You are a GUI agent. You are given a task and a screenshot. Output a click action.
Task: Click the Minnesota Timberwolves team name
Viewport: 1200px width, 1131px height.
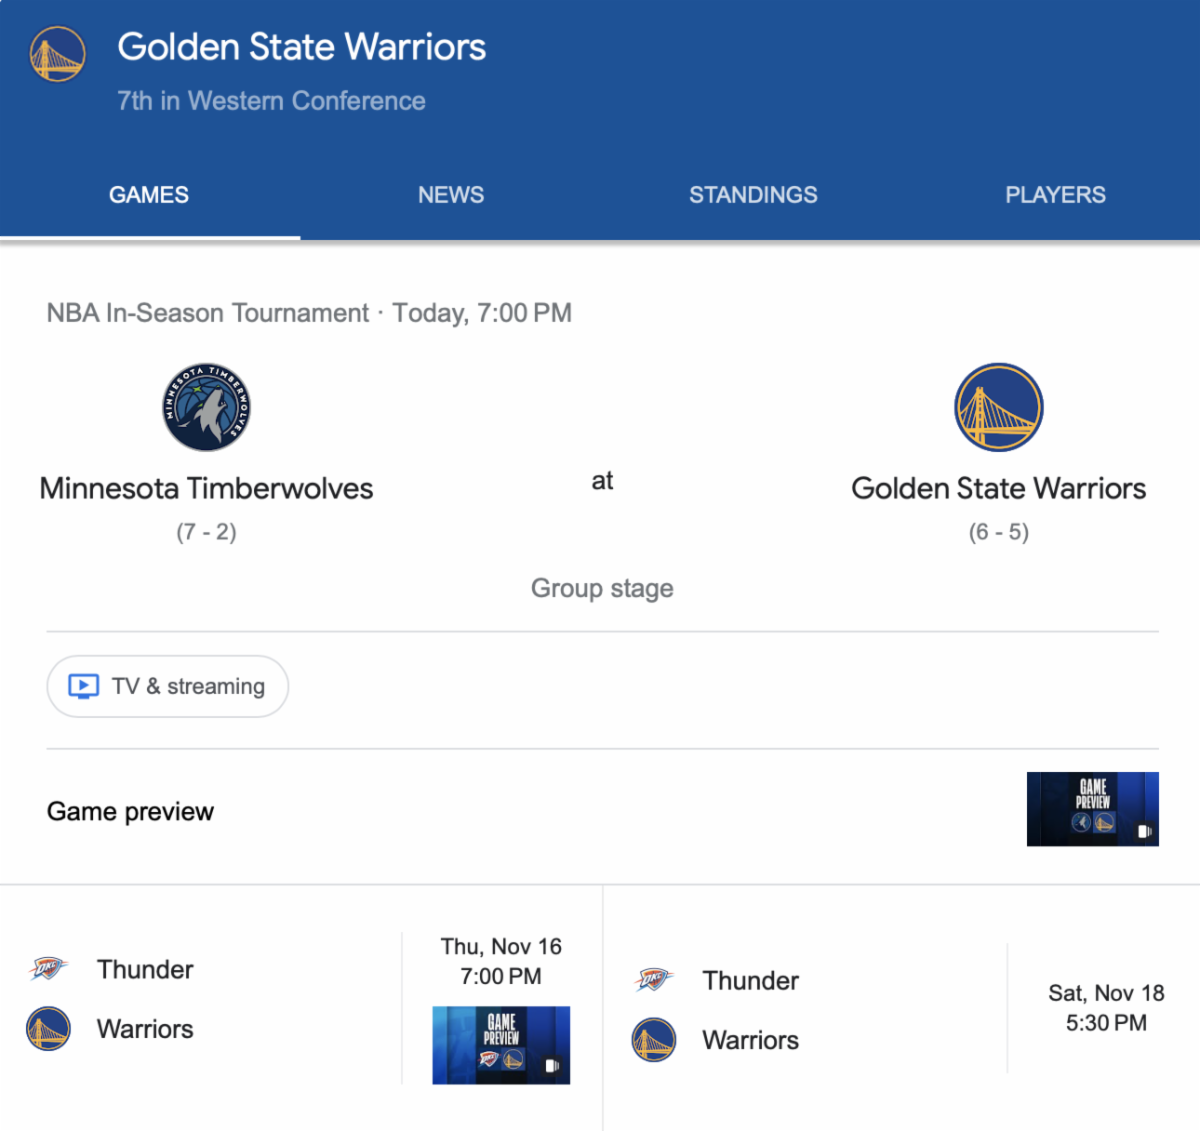pos(206,488)
